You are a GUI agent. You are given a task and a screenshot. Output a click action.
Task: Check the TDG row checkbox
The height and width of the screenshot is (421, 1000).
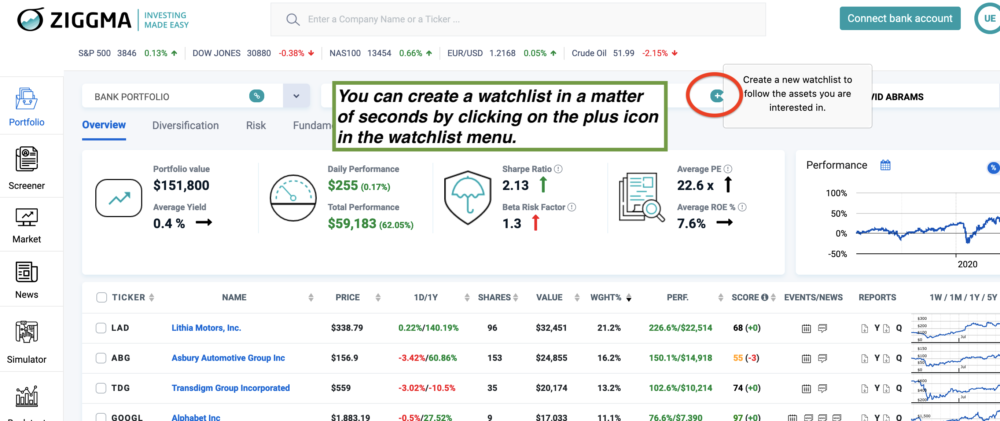pos(101,388)
